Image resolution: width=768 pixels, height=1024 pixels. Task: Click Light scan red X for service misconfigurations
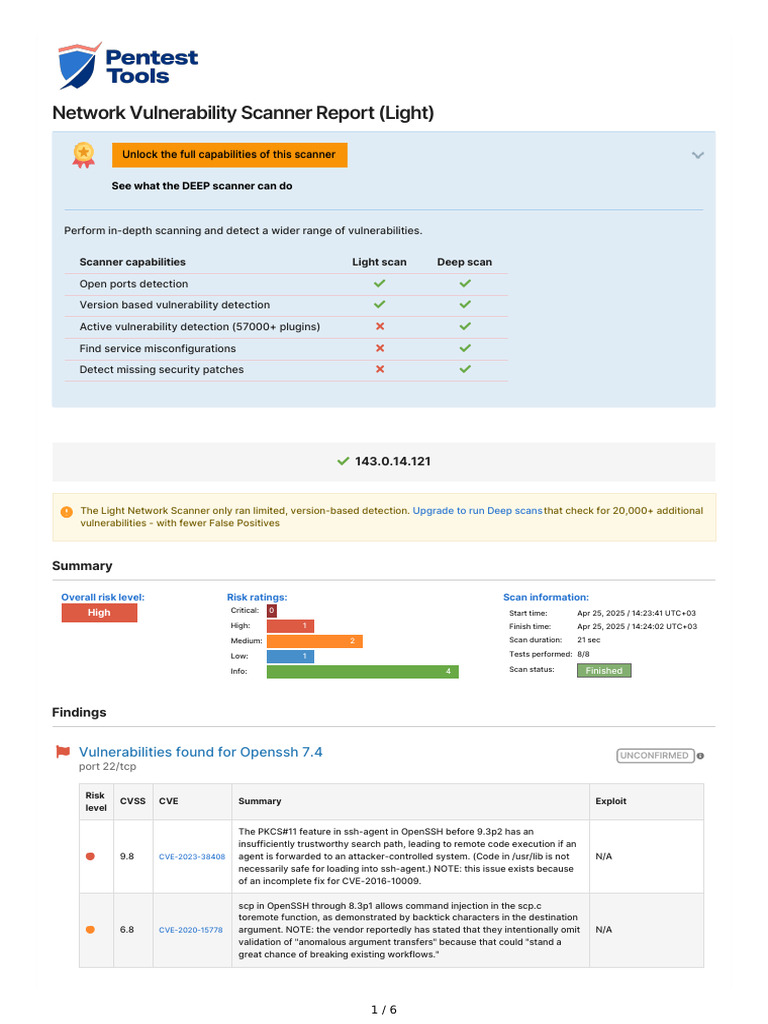coord(379,348)
